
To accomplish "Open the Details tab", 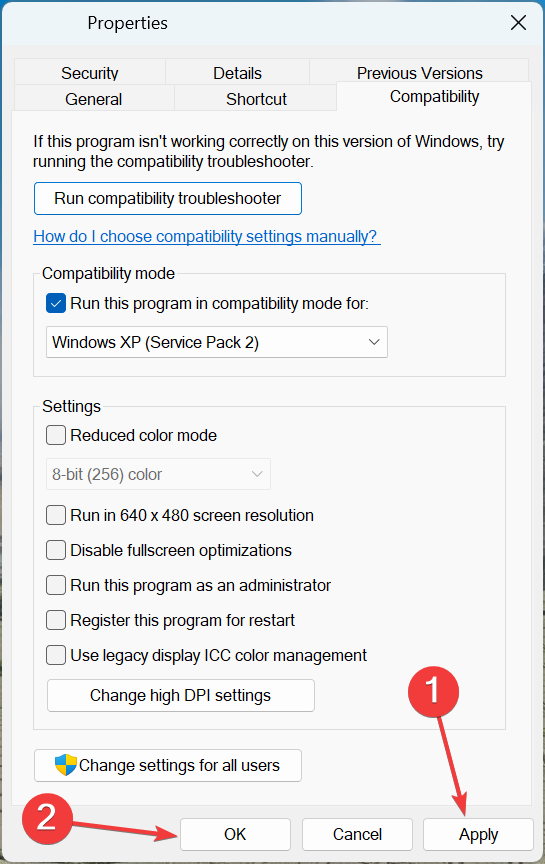I will point(238,72).
